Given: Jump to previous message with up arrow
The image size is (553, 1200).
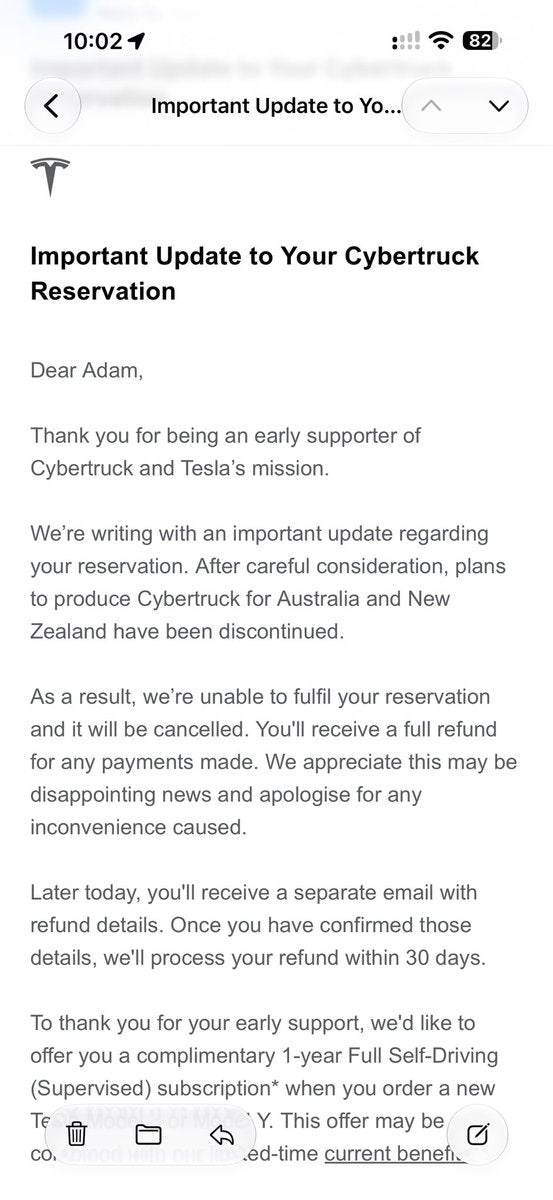Looking at the screenshot, I should click(431, 105).
